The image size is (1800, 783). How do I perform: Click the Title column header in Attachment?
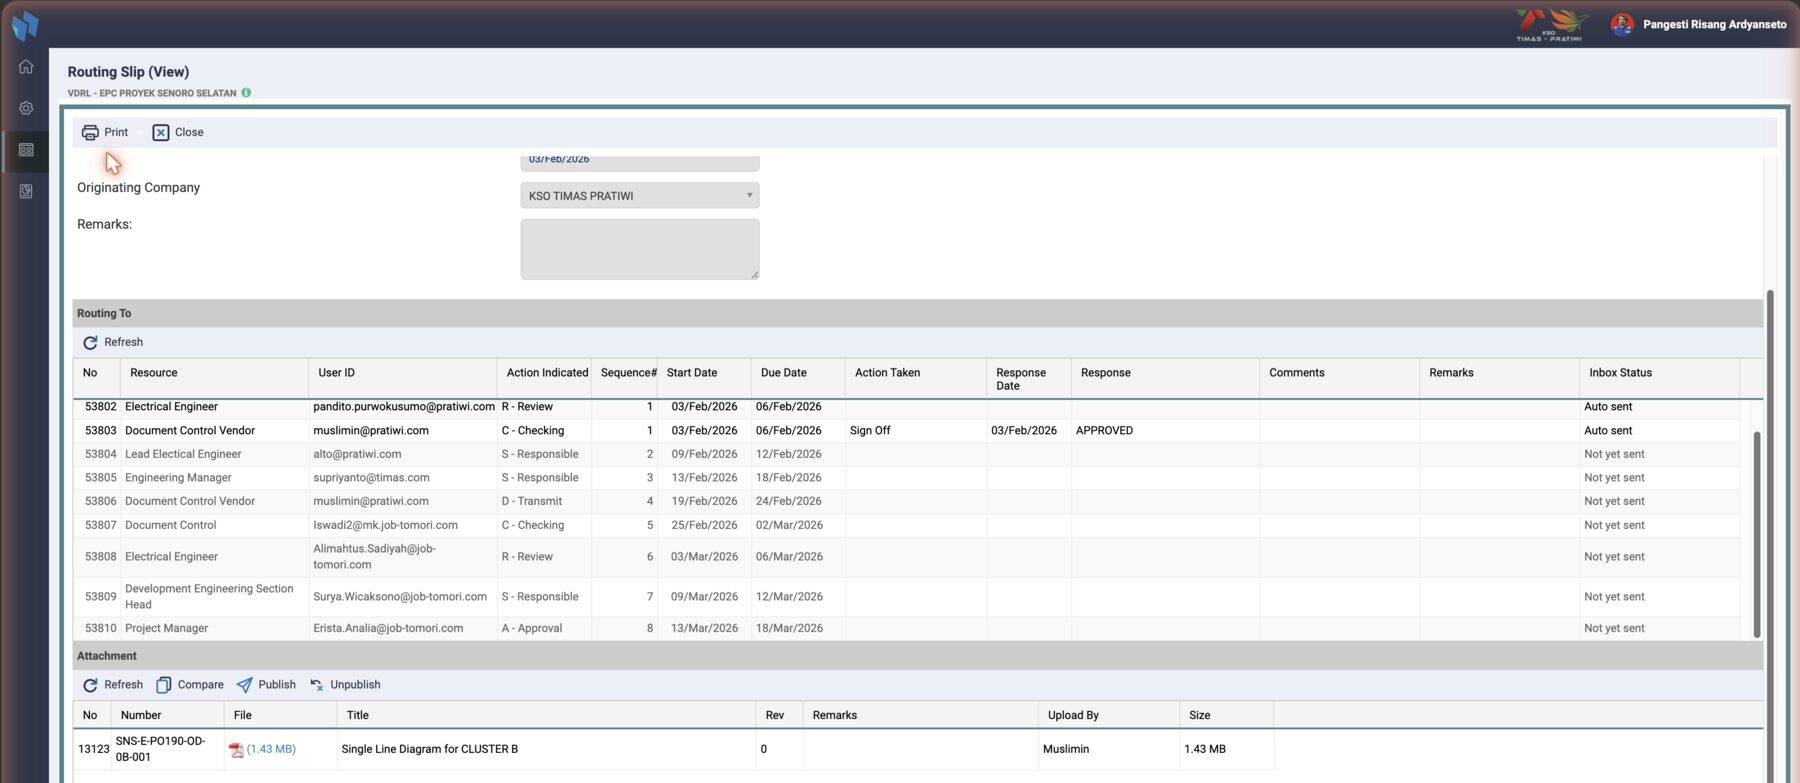click(546, 716)
